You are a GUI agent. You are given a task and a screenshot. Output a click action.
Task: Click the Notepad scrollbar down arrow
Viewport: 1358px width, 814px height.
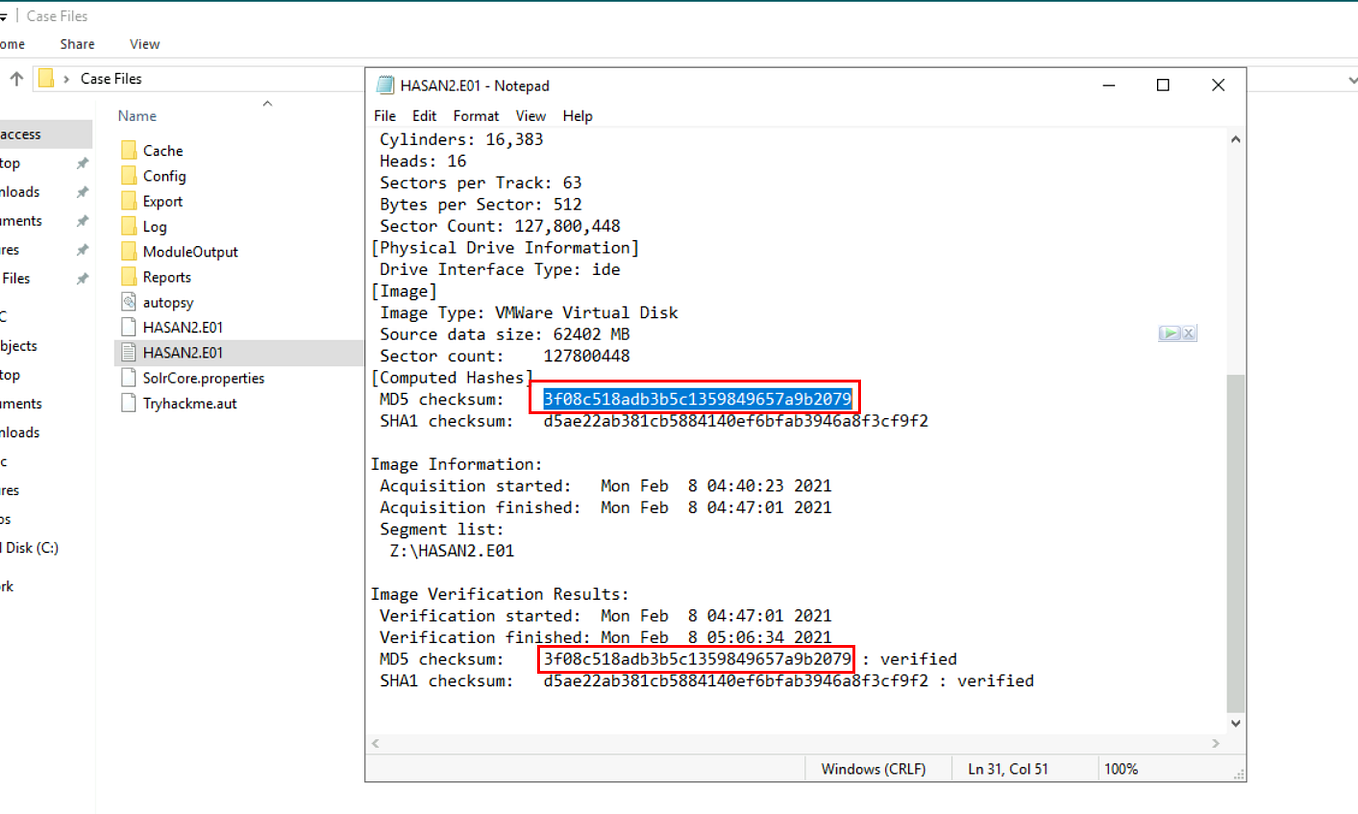(1235, 723)
